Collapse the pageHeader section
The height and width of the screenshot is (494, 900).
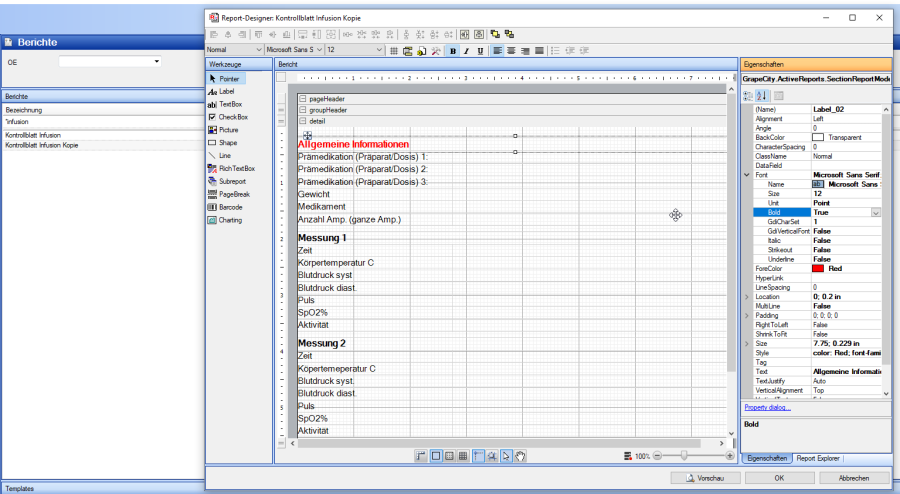(303, 99)
